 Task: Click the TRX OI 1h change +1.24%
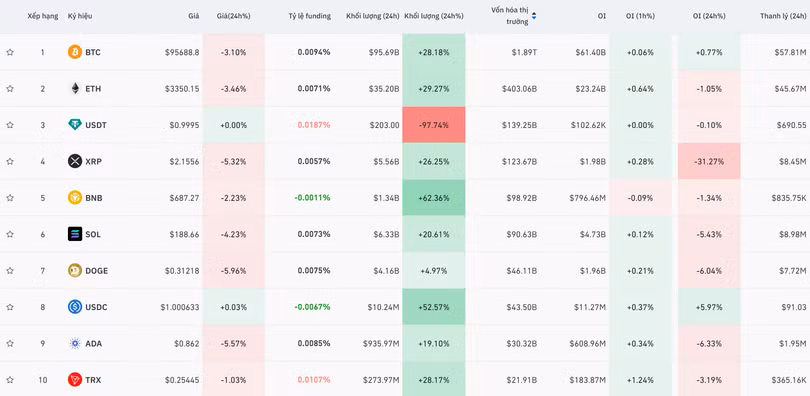pos(641,380)
